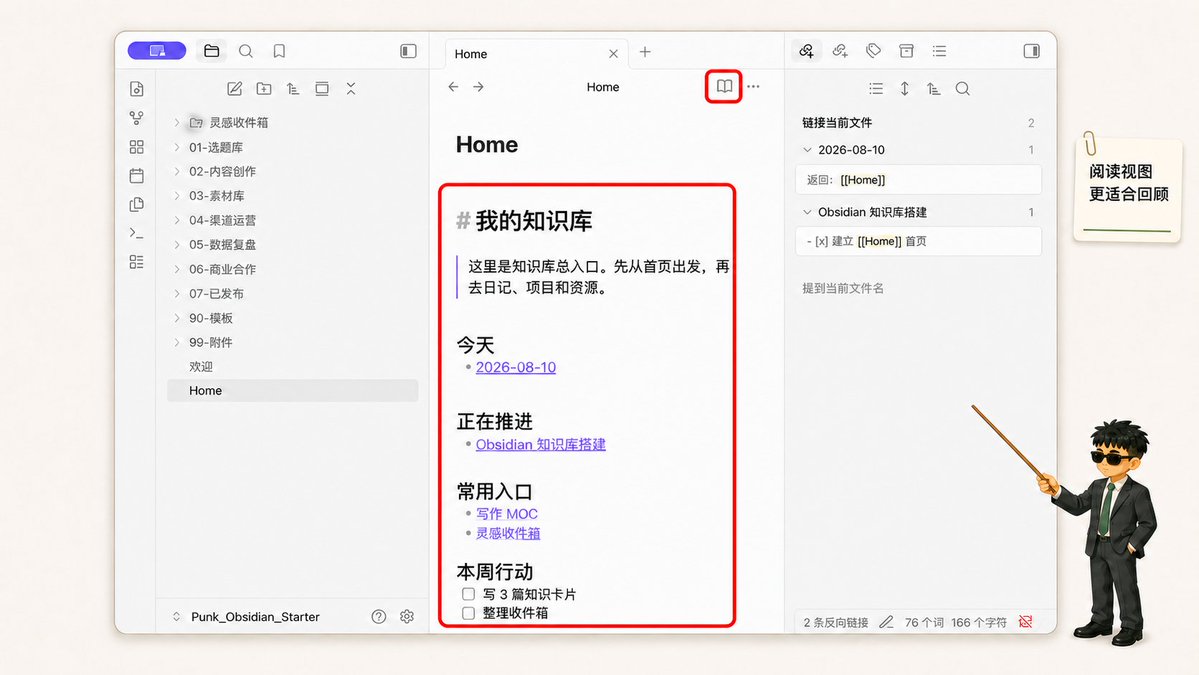Show search filter in backlinks pane
Image resolution: width=1199 pixels, height=675 pixels.
click(963, 89)
